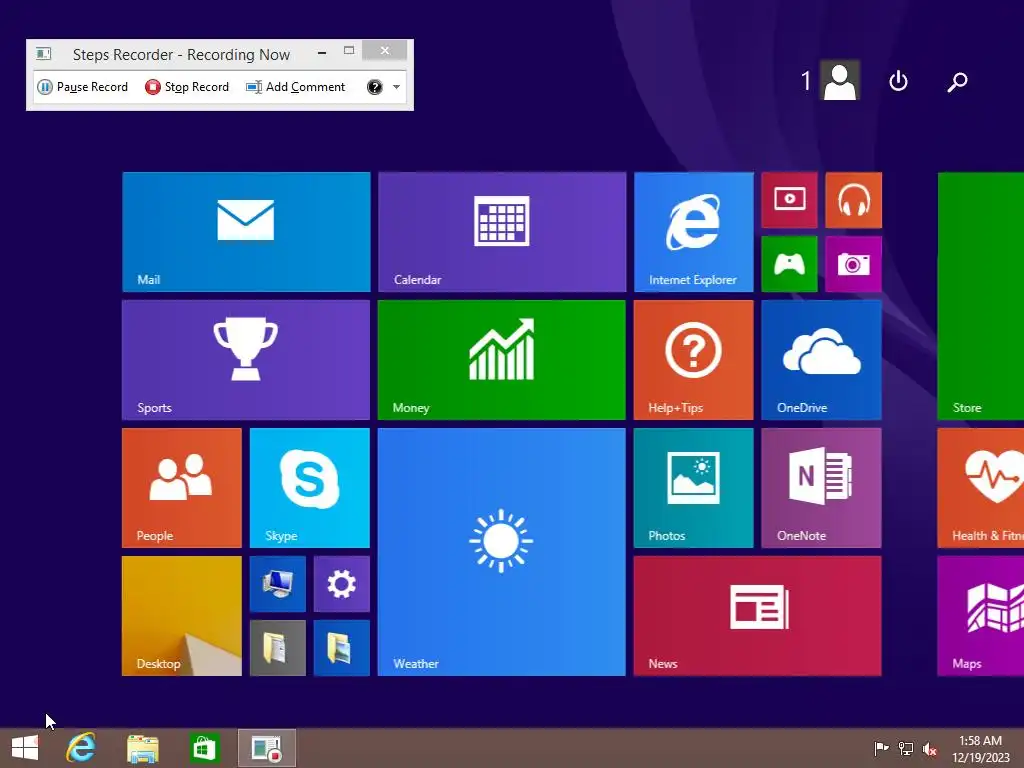Open the Start screen search
1024x768 pixels.
(x=957, y=82)
